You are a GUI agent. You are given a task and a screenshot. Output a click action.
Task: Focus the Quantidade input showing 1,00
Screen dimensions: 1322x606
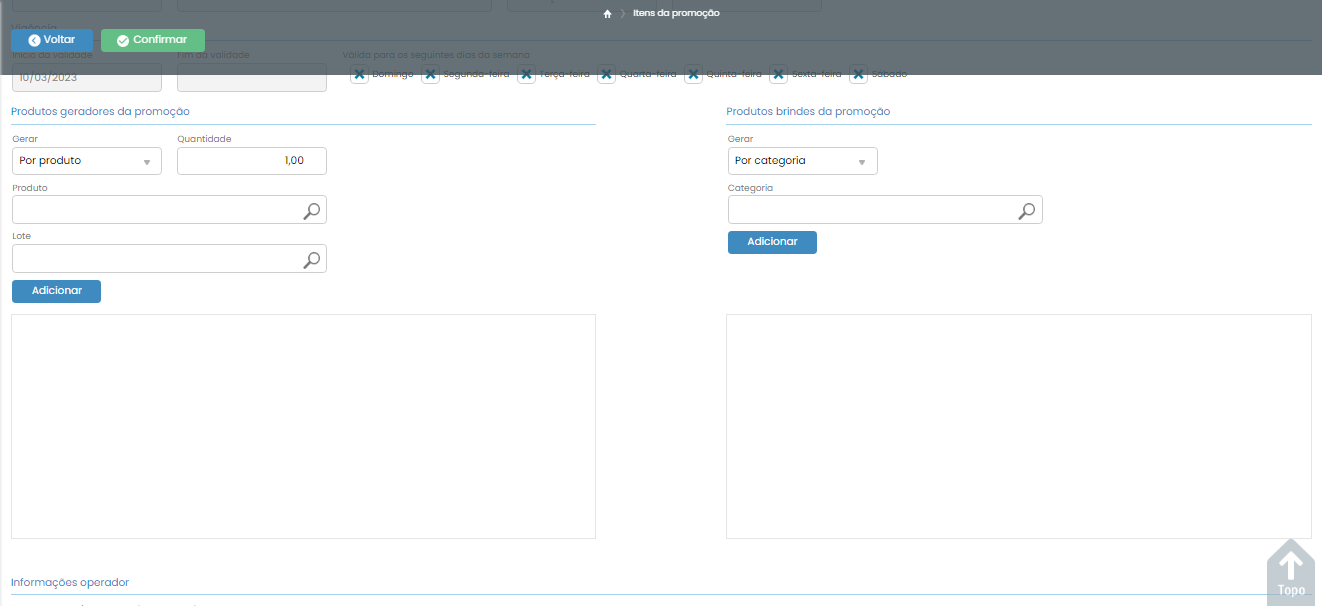tap(251, 161)
